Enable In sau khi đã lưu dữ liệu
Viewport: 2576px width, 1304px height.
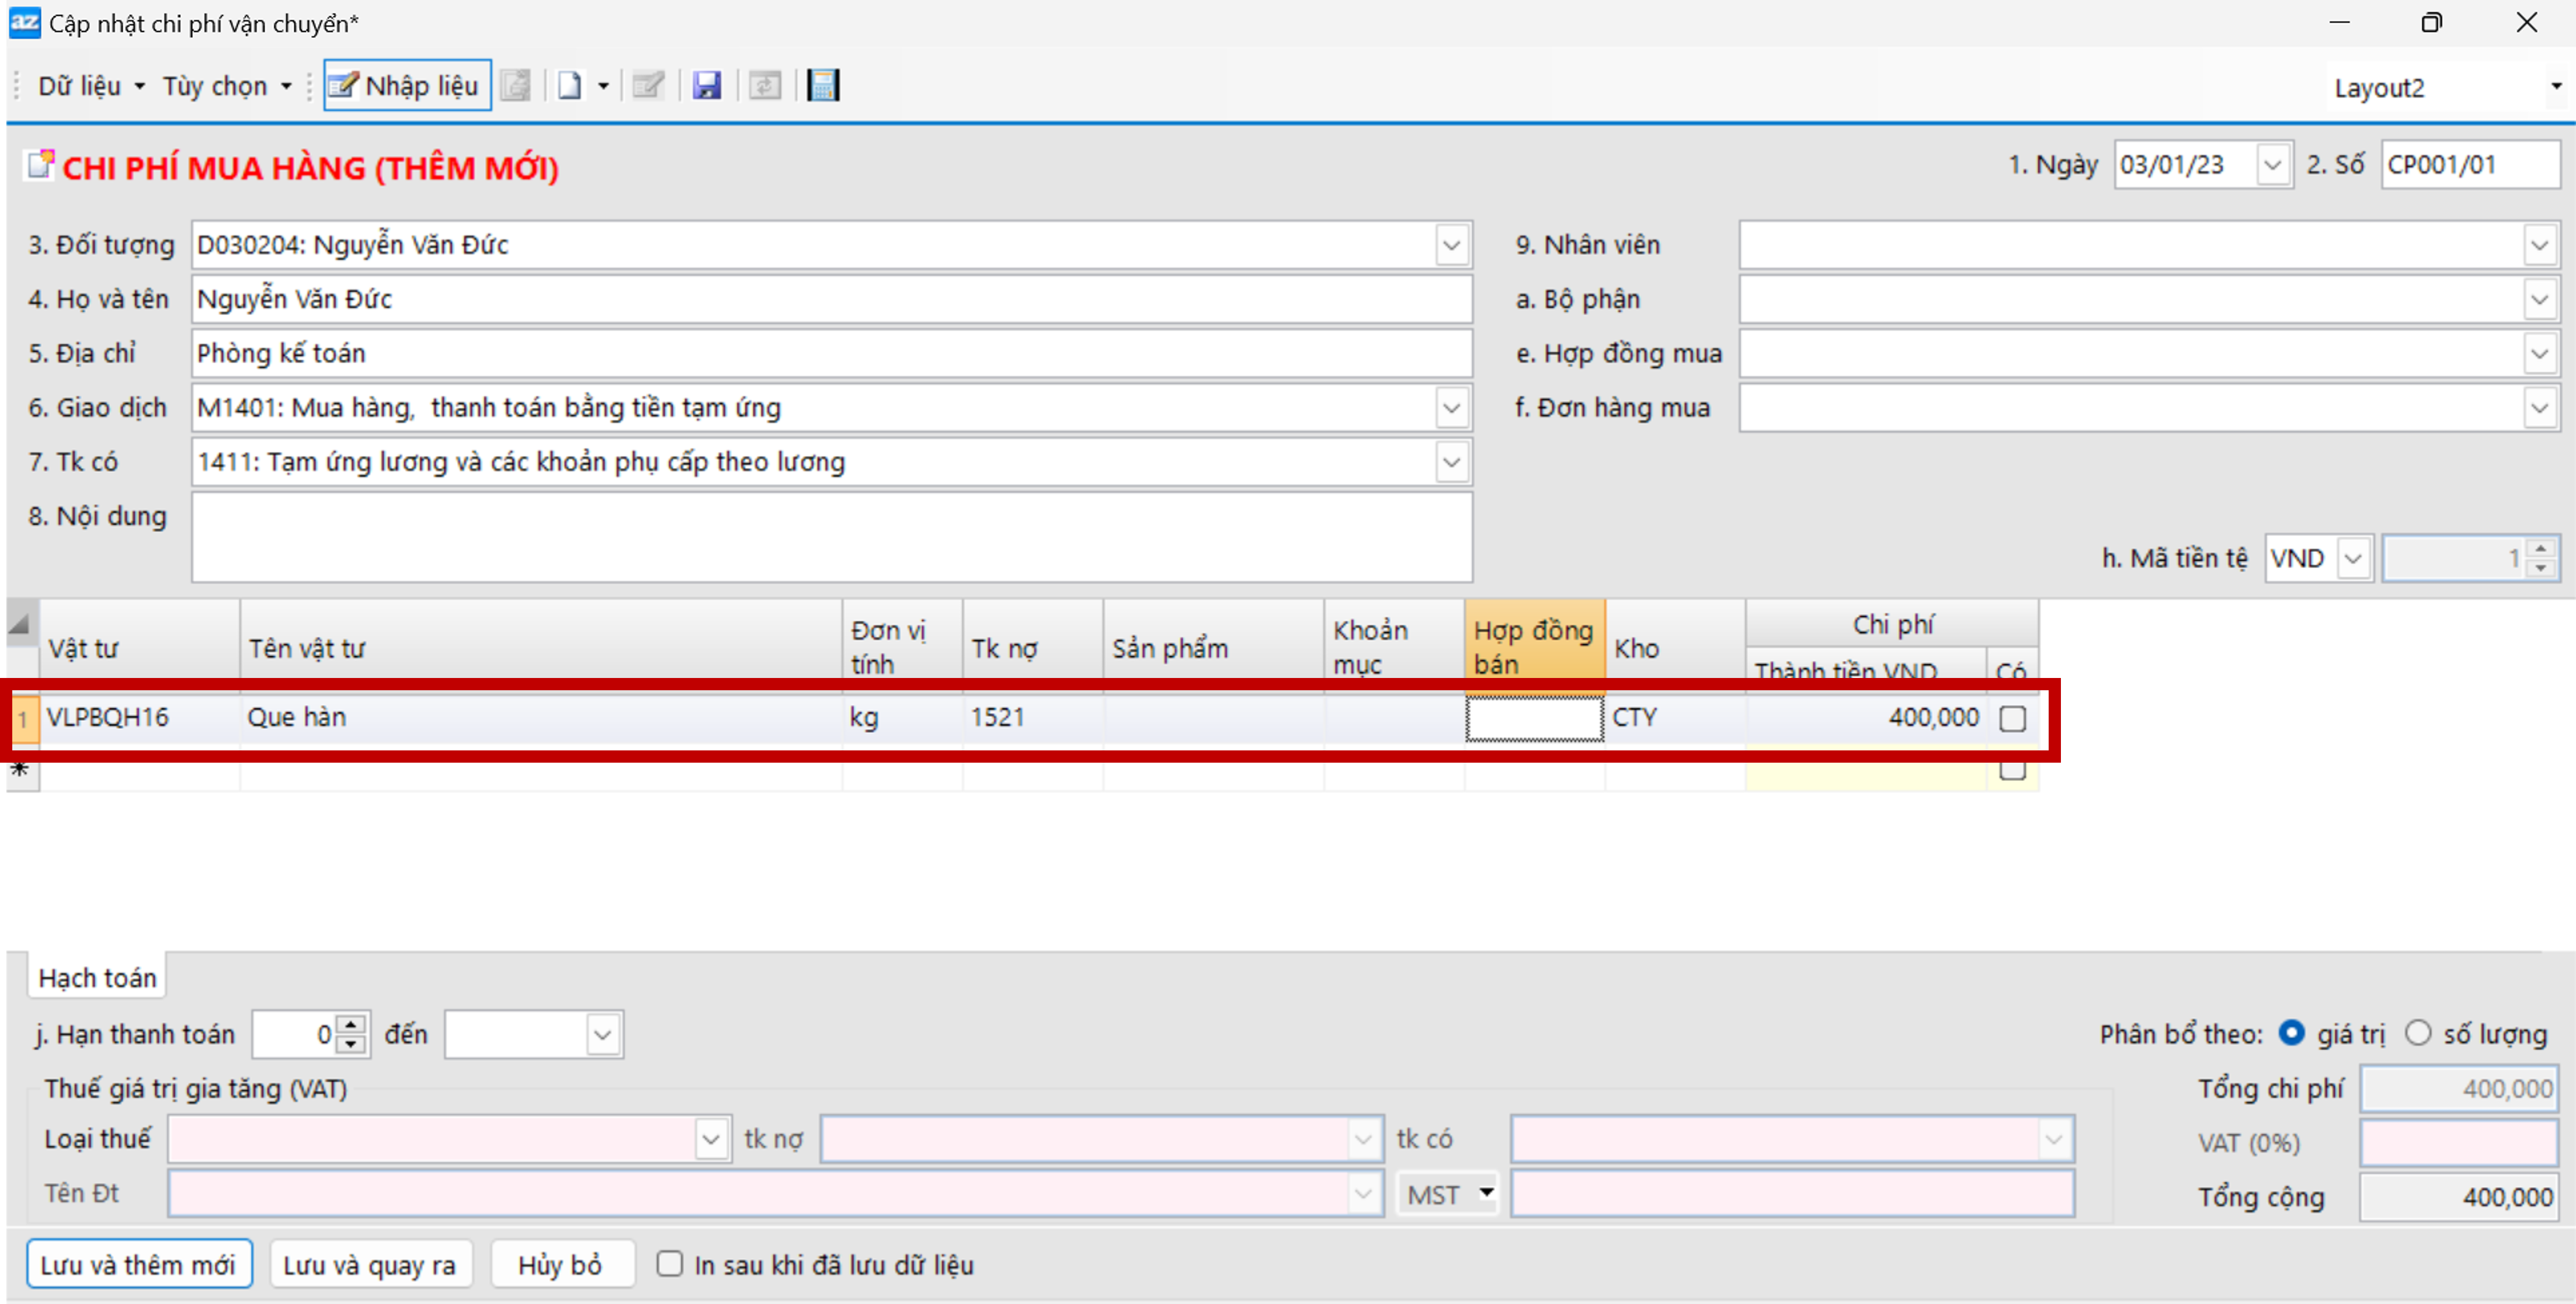tap(669, 1264)
